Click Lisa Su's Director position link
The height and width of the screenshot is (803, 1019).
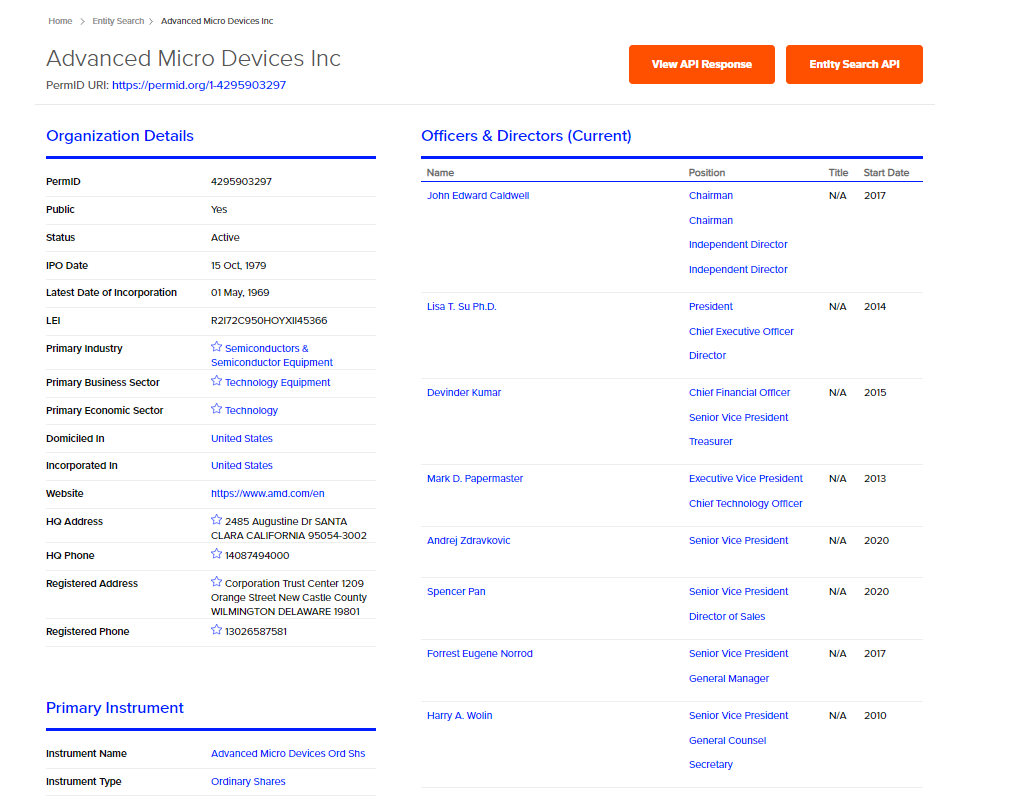coord(708,355)
